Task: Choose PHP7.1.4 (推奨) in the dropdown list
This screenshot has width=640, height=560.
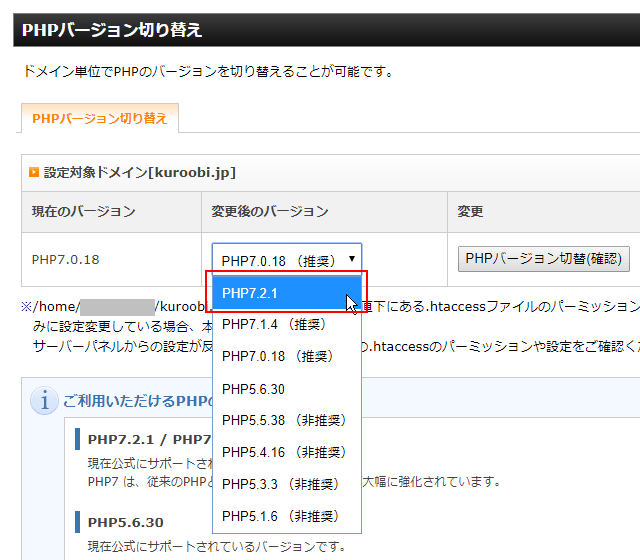Action: pos(287,324)
